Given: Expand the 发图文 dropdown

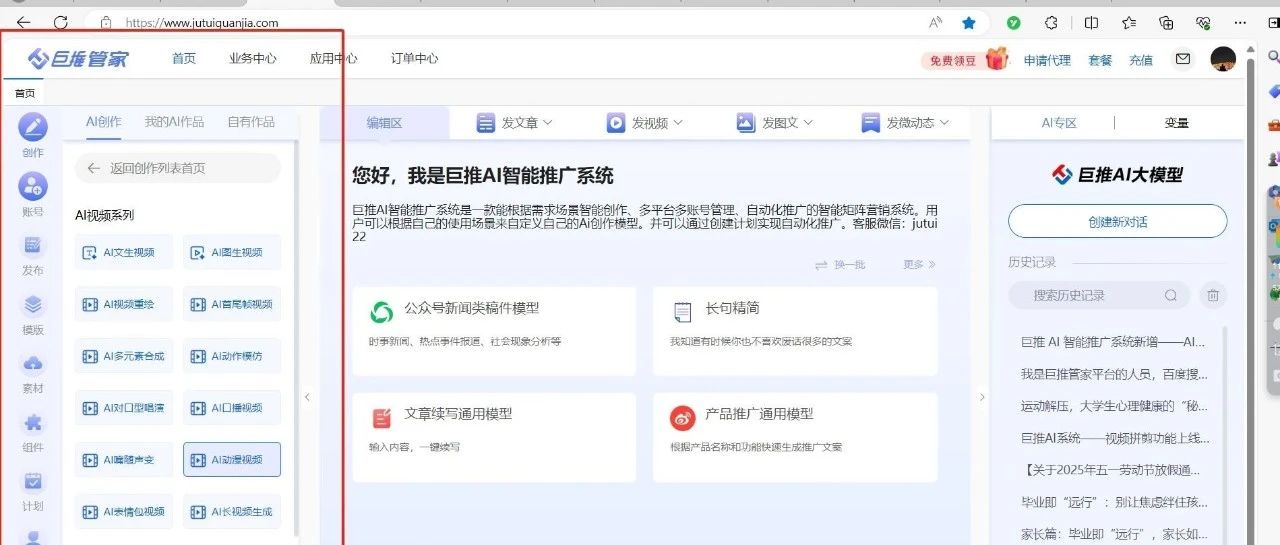Looking at the screenshot, I should tap(775, 123).
